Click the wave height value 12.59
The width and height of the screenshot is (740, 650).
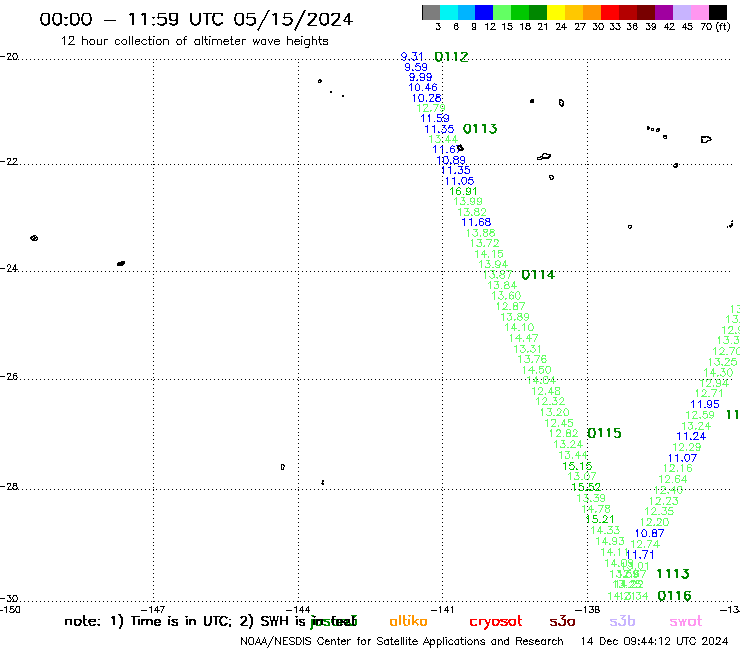click(x=700, y=415)
